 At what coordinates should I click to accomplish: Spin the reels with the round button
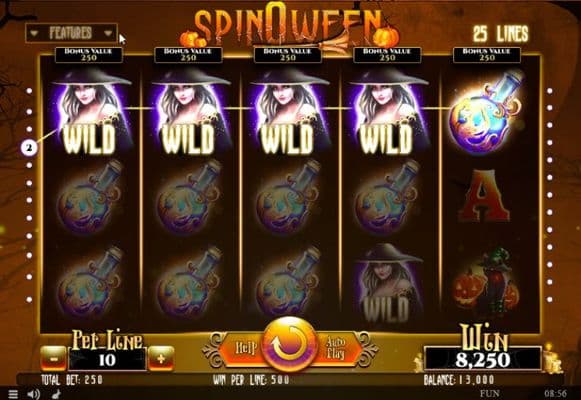coord(289,344)
